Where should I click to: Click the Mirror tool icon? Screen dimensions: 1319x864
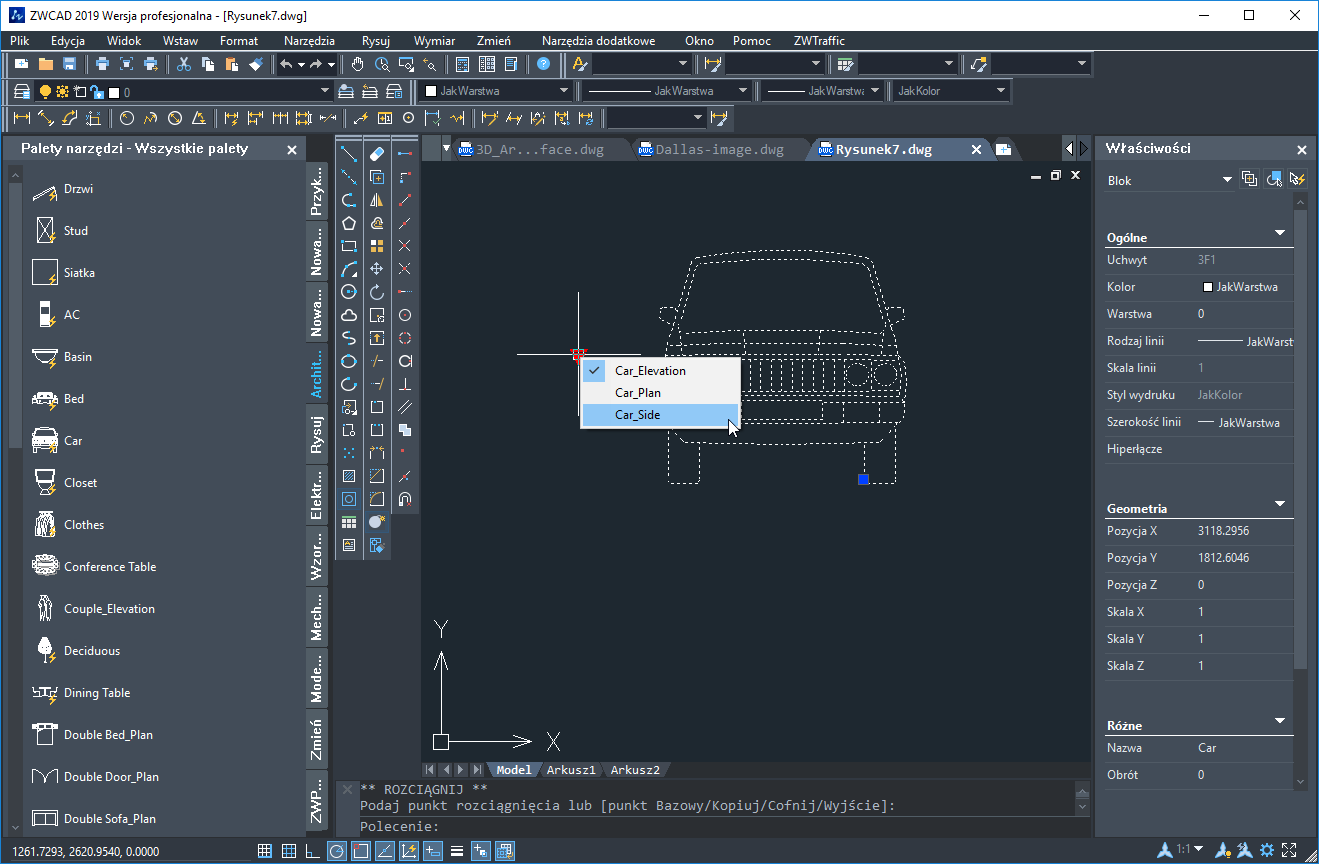[377, 200]
